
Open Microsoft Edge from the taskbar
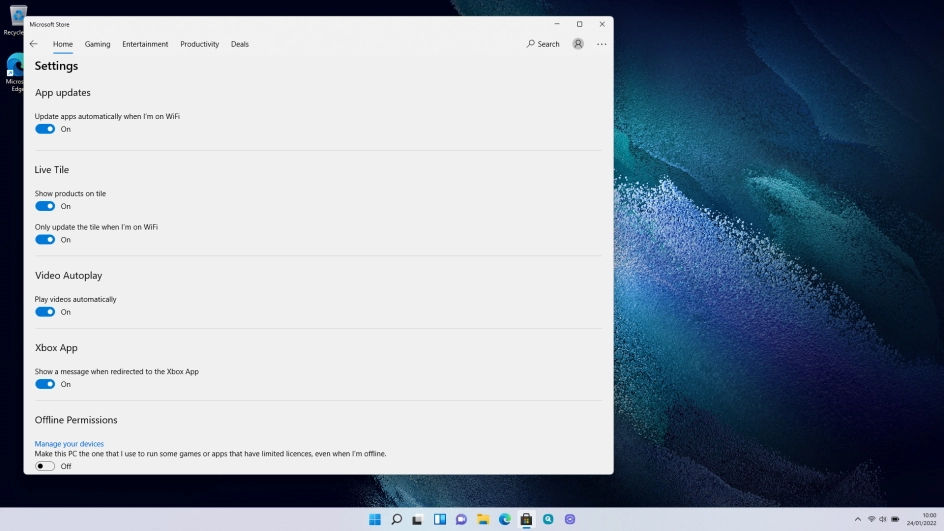click(x=505, y=519)
